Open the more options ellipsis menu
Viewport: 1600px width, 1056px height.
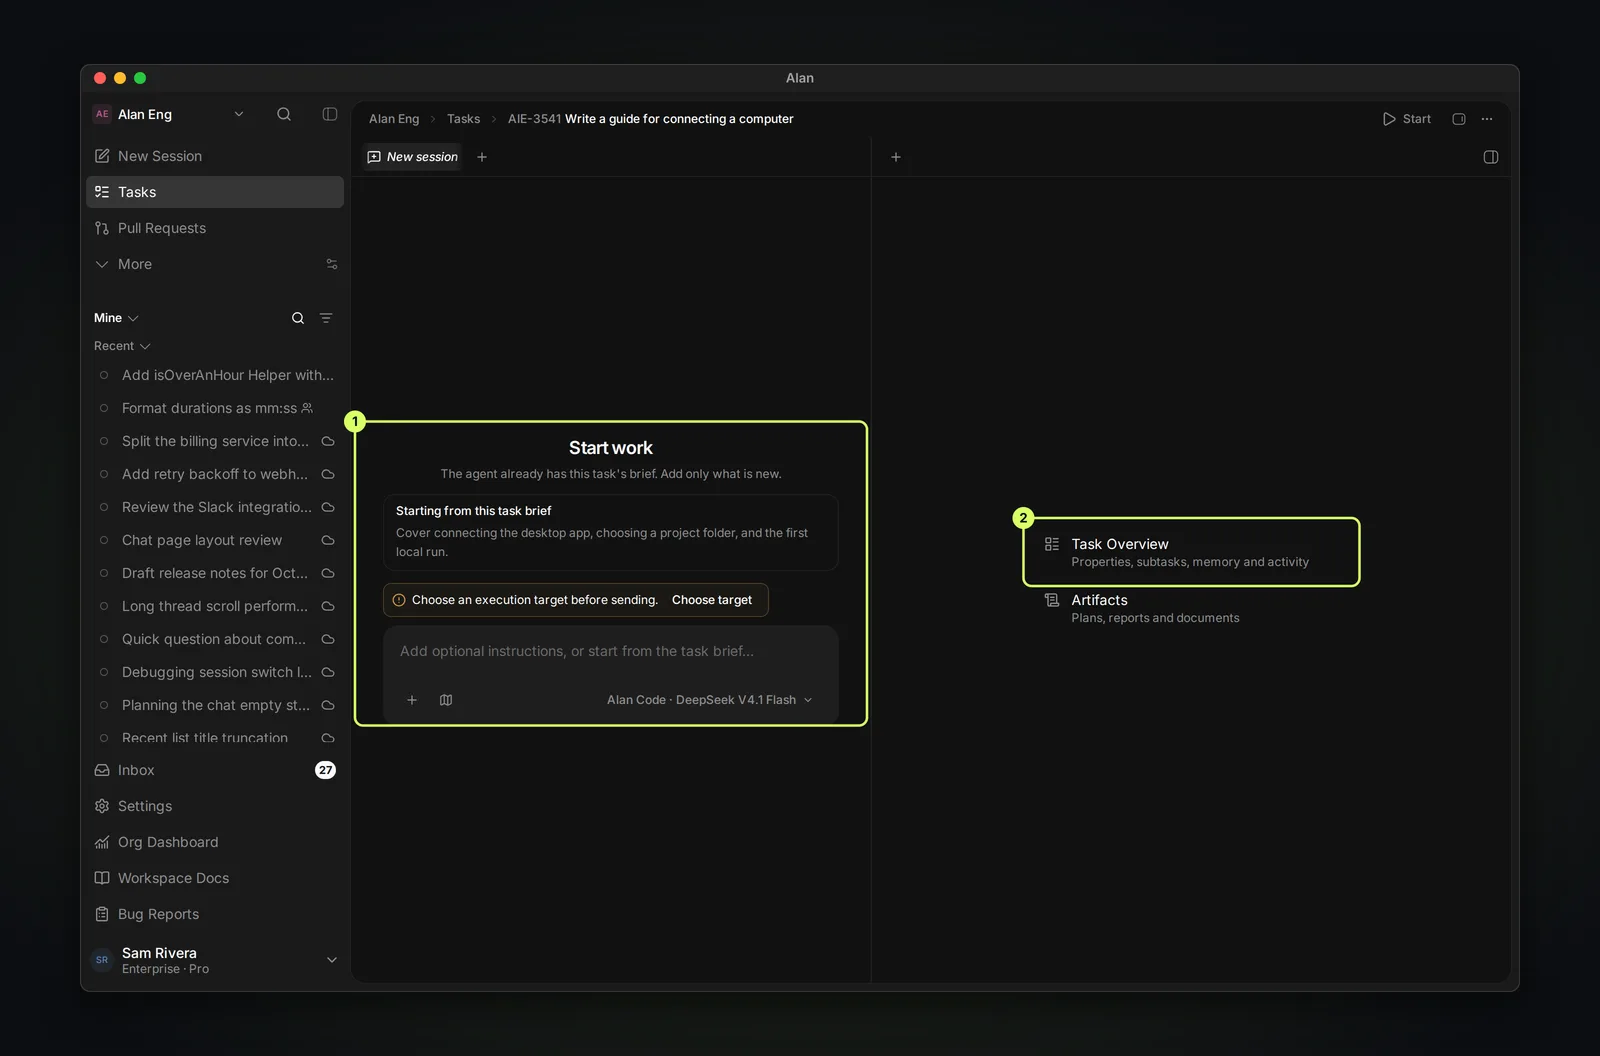pyautogui.click(x=1487, y=119)
